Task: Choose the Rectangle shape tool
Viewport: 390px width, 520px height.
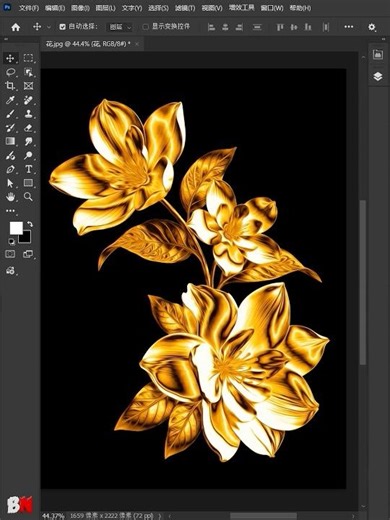Action: [x=28, y=183]
